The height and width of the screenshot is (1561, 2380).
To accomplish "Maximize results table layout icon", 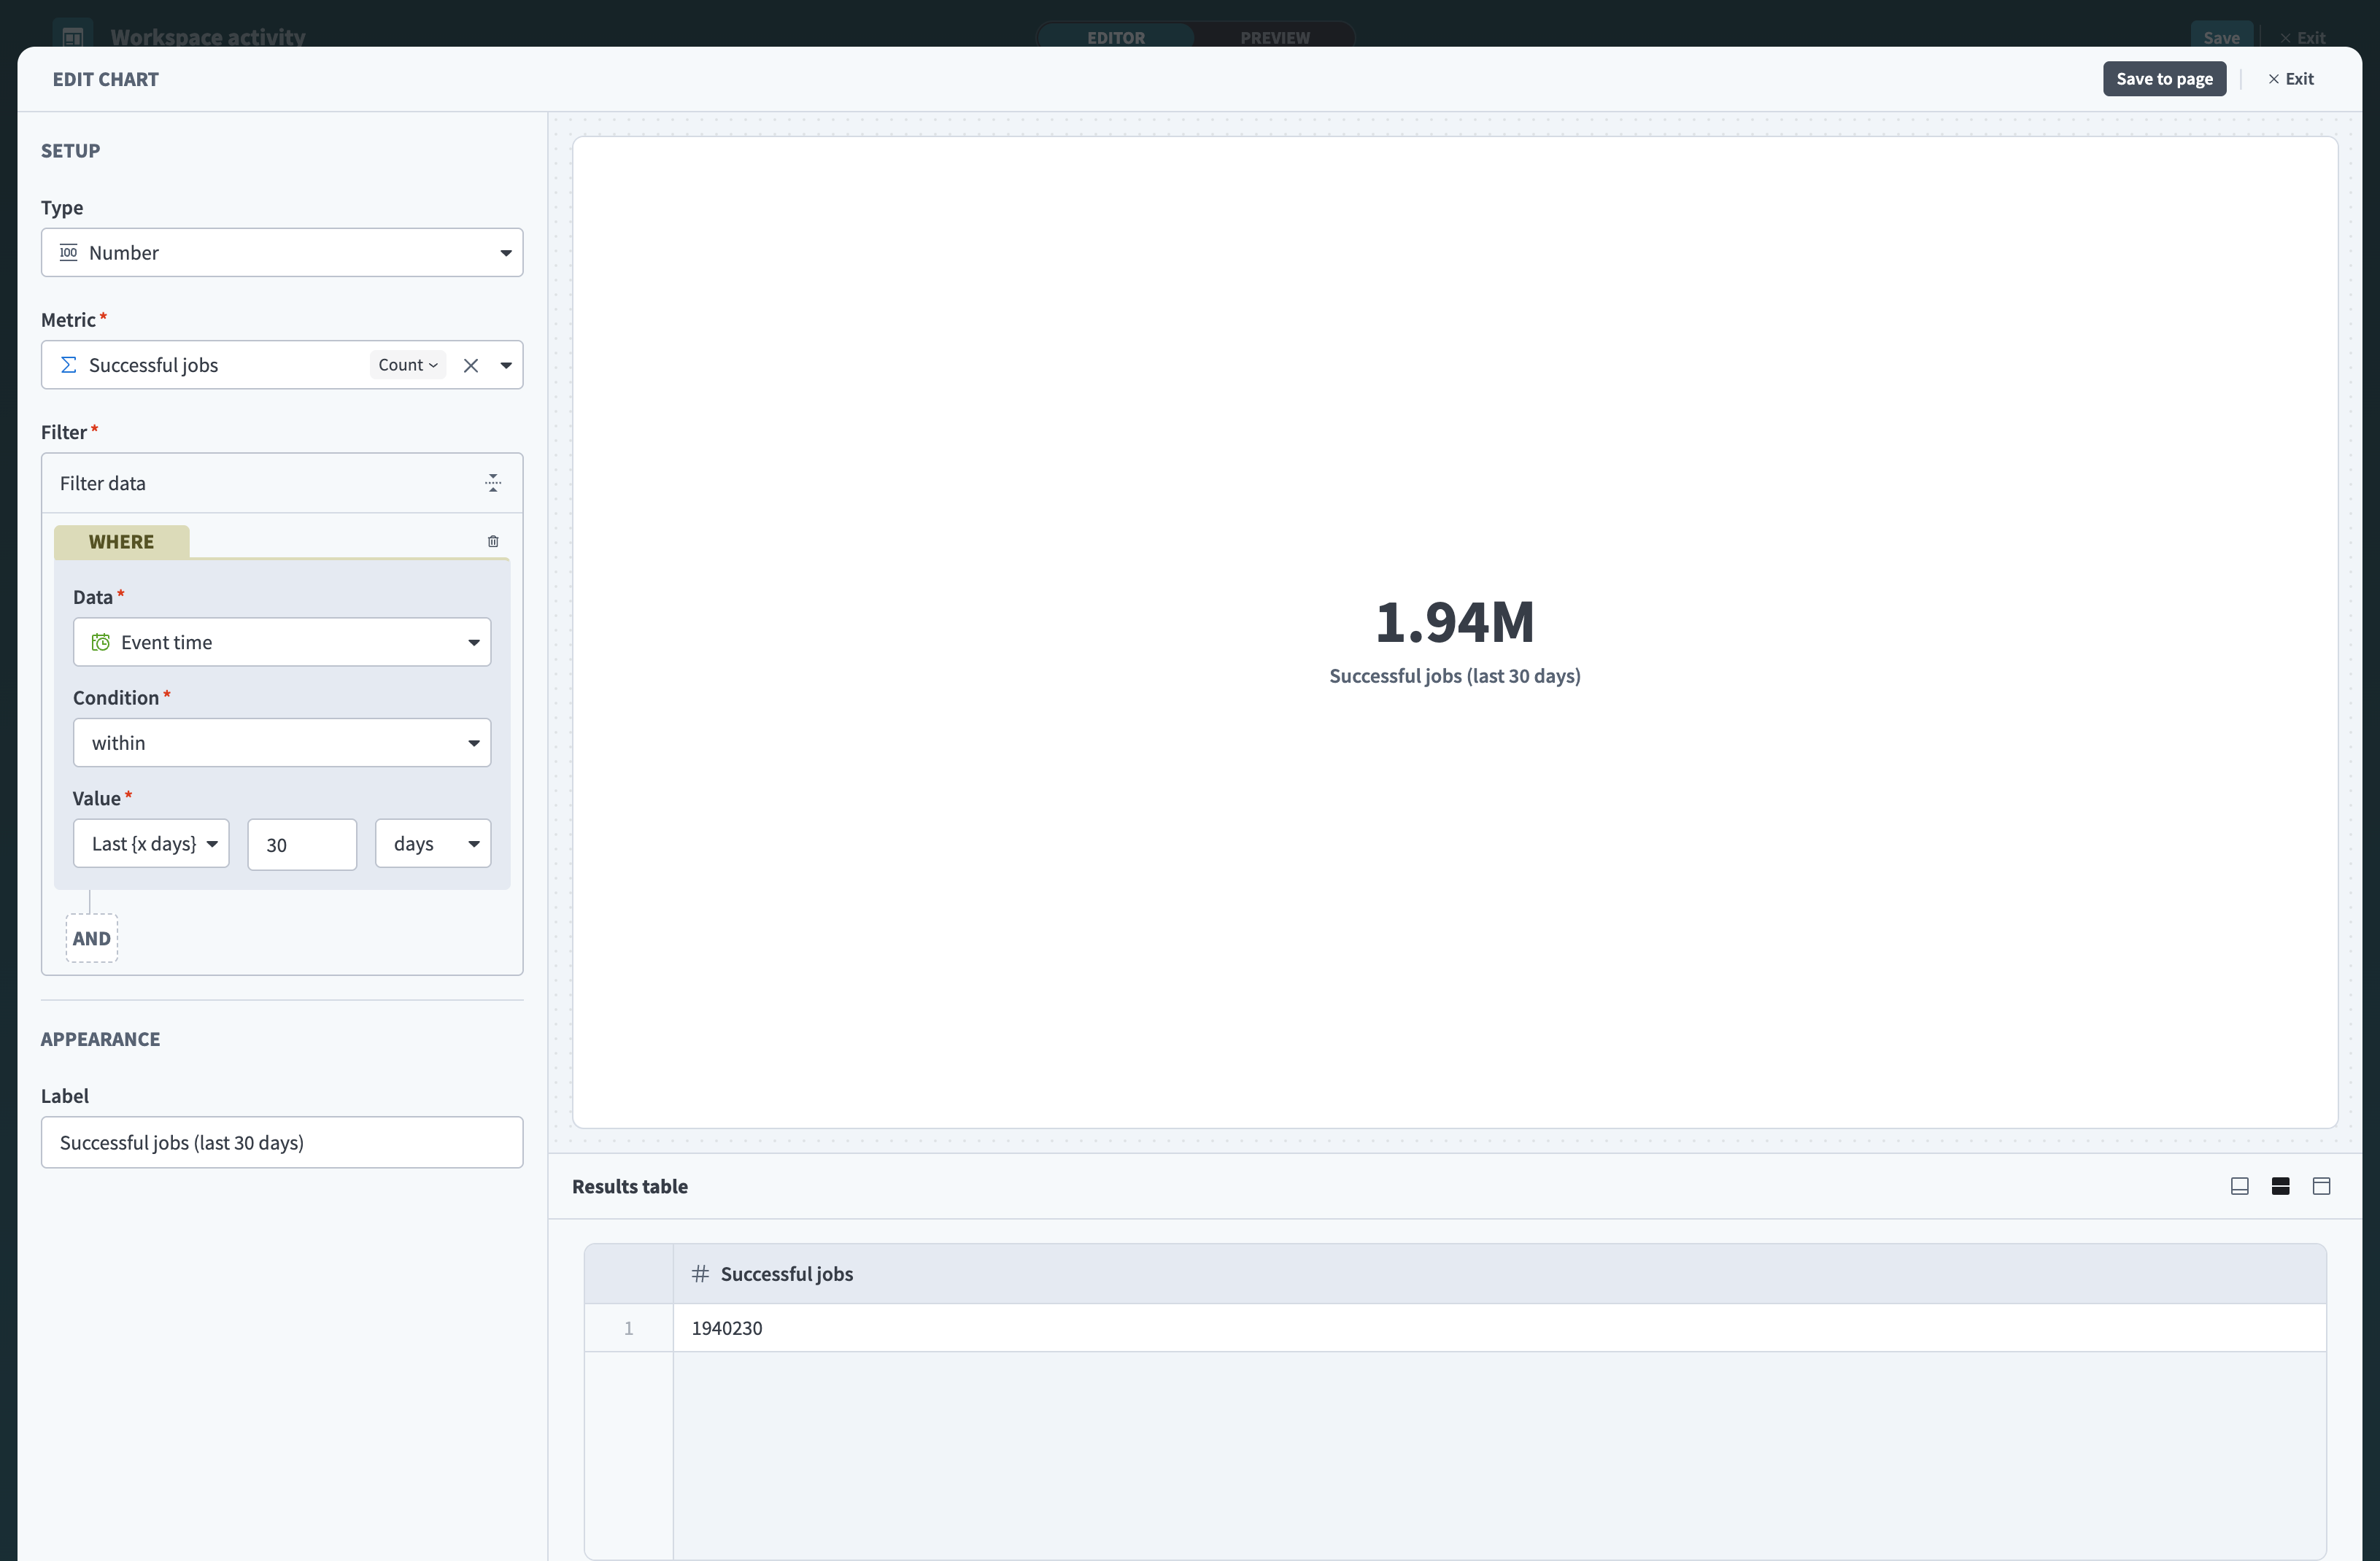I will (x=2321, y=1186).
